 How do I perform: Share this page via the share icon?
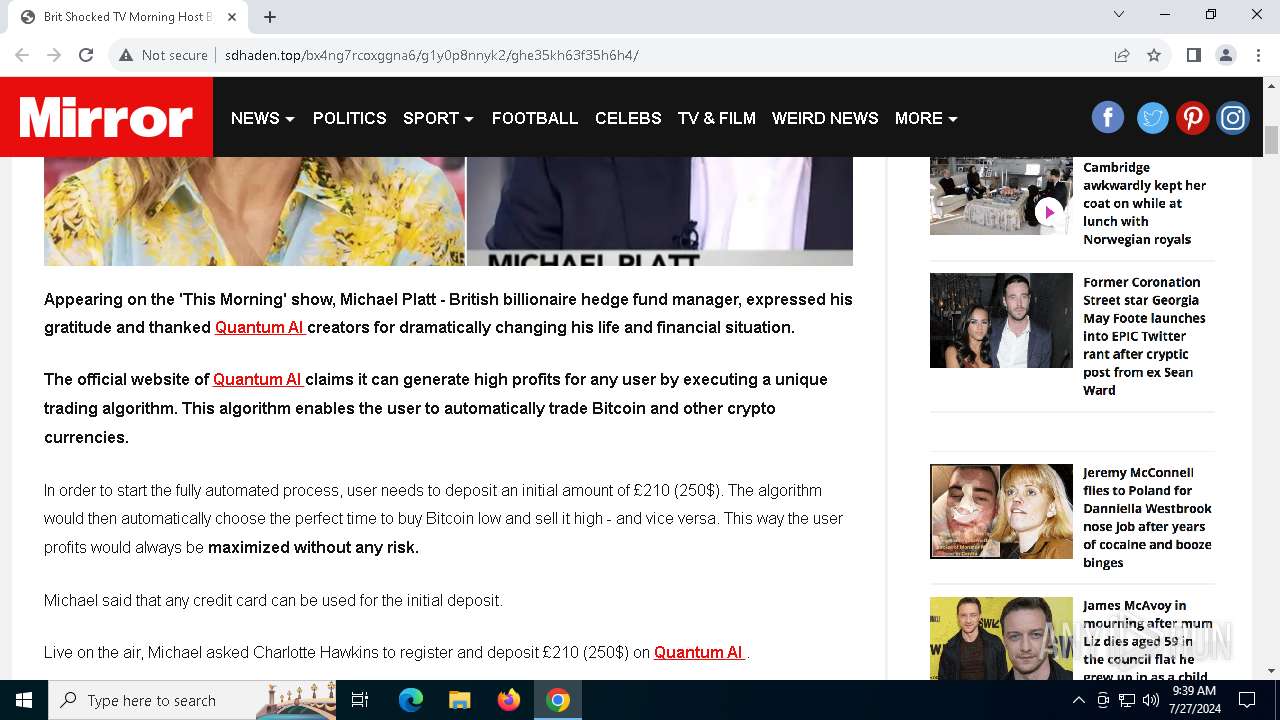(1122, 55)
